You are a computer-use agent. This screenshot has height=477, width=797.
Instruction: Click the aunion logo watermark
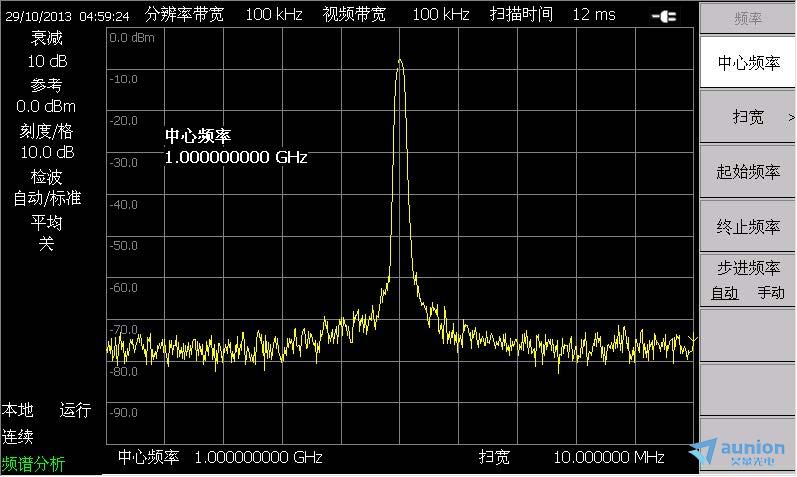(742, 452)
